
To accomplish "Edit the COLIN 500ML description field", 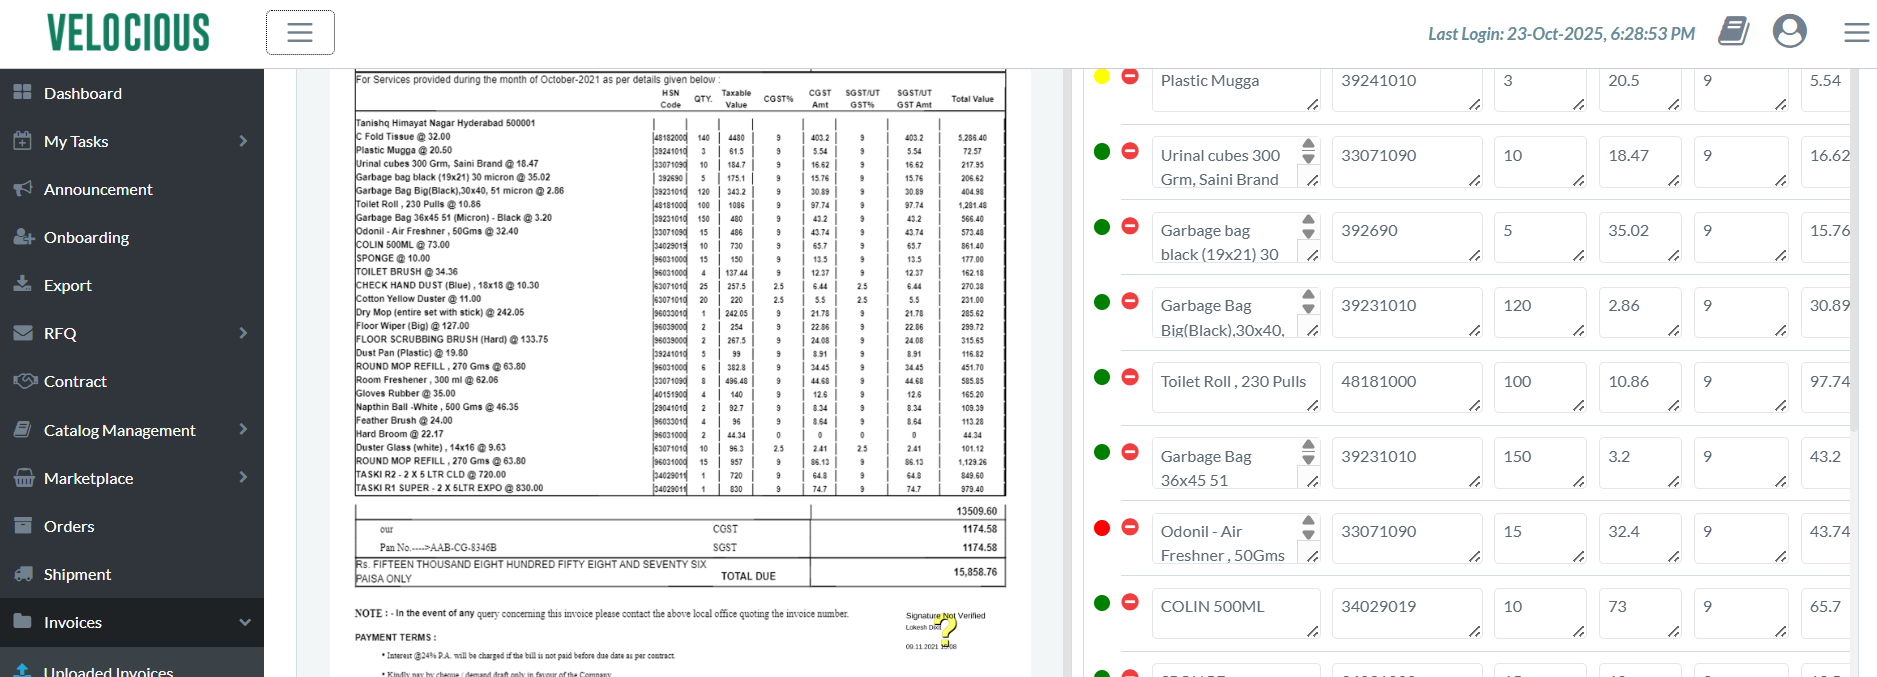I will coord(1236,613).
